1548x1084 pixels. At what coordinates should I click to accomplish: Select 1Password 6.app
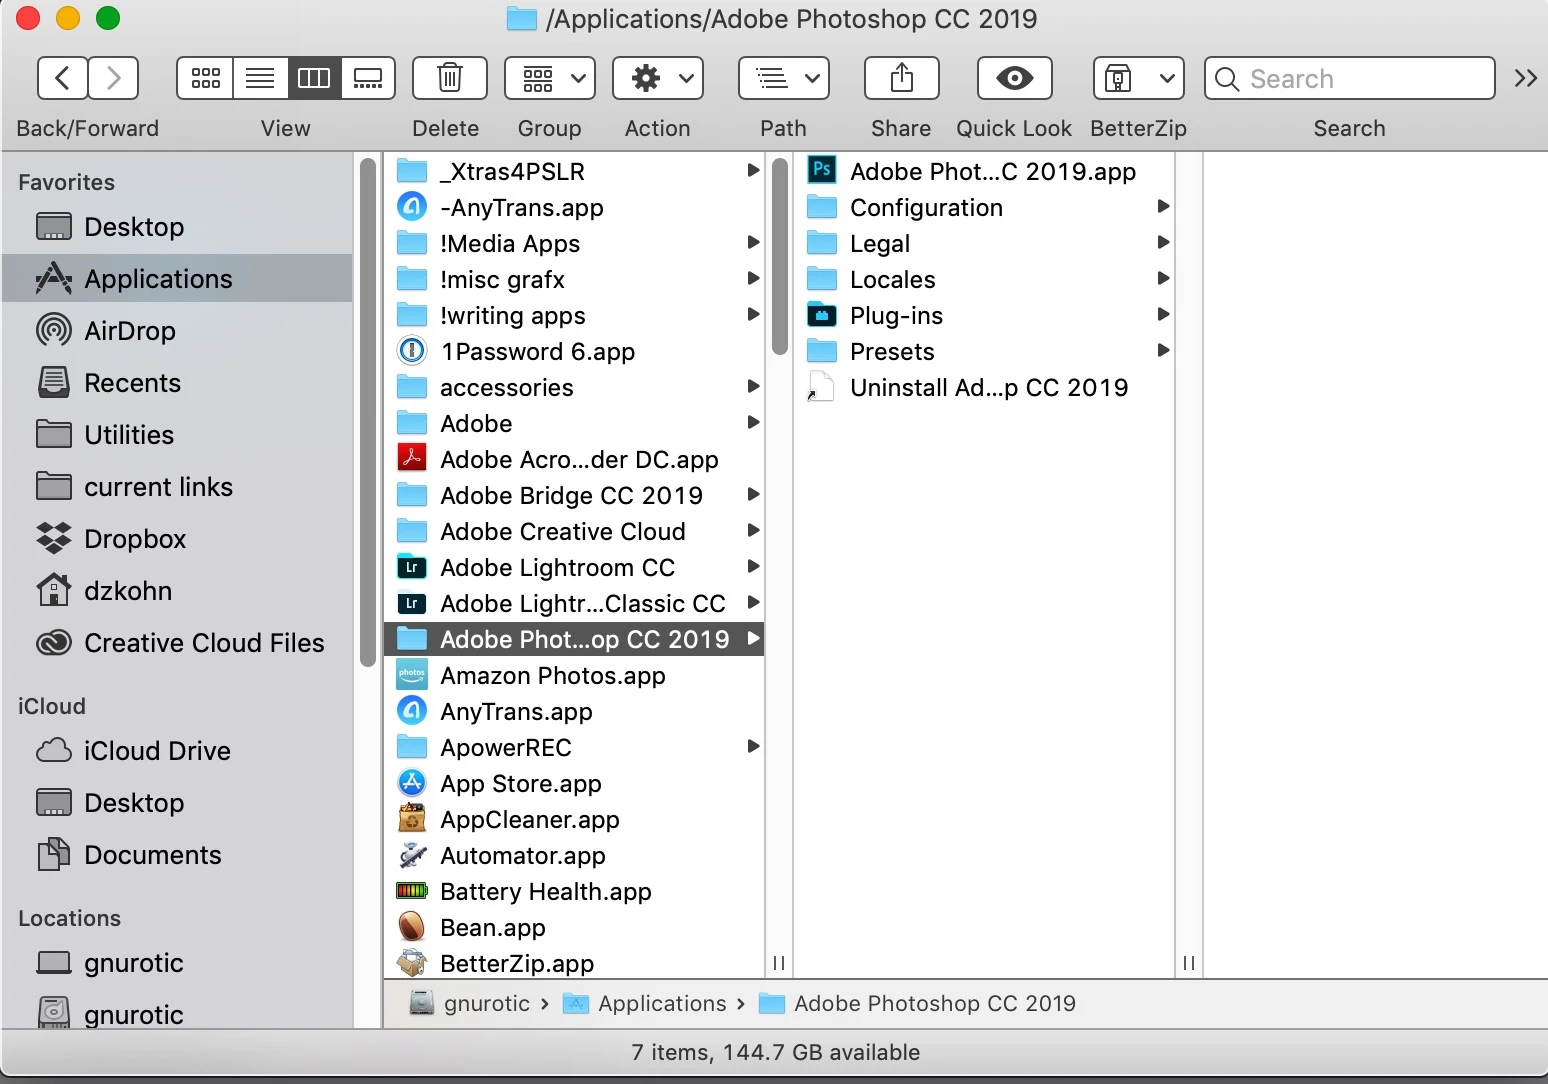pos(574,352)
